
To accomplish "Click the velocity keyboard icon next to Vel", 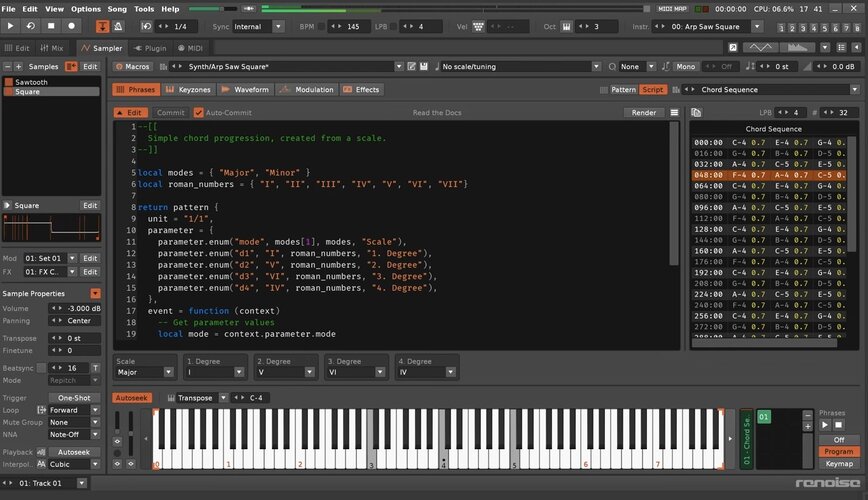I will [x=478, y=27].
